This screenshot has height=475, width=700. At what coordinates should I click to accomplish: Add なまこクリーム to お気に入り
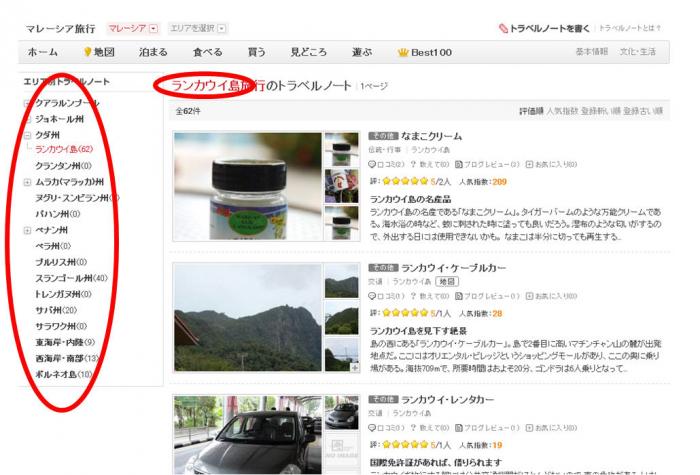coord(551,165)
